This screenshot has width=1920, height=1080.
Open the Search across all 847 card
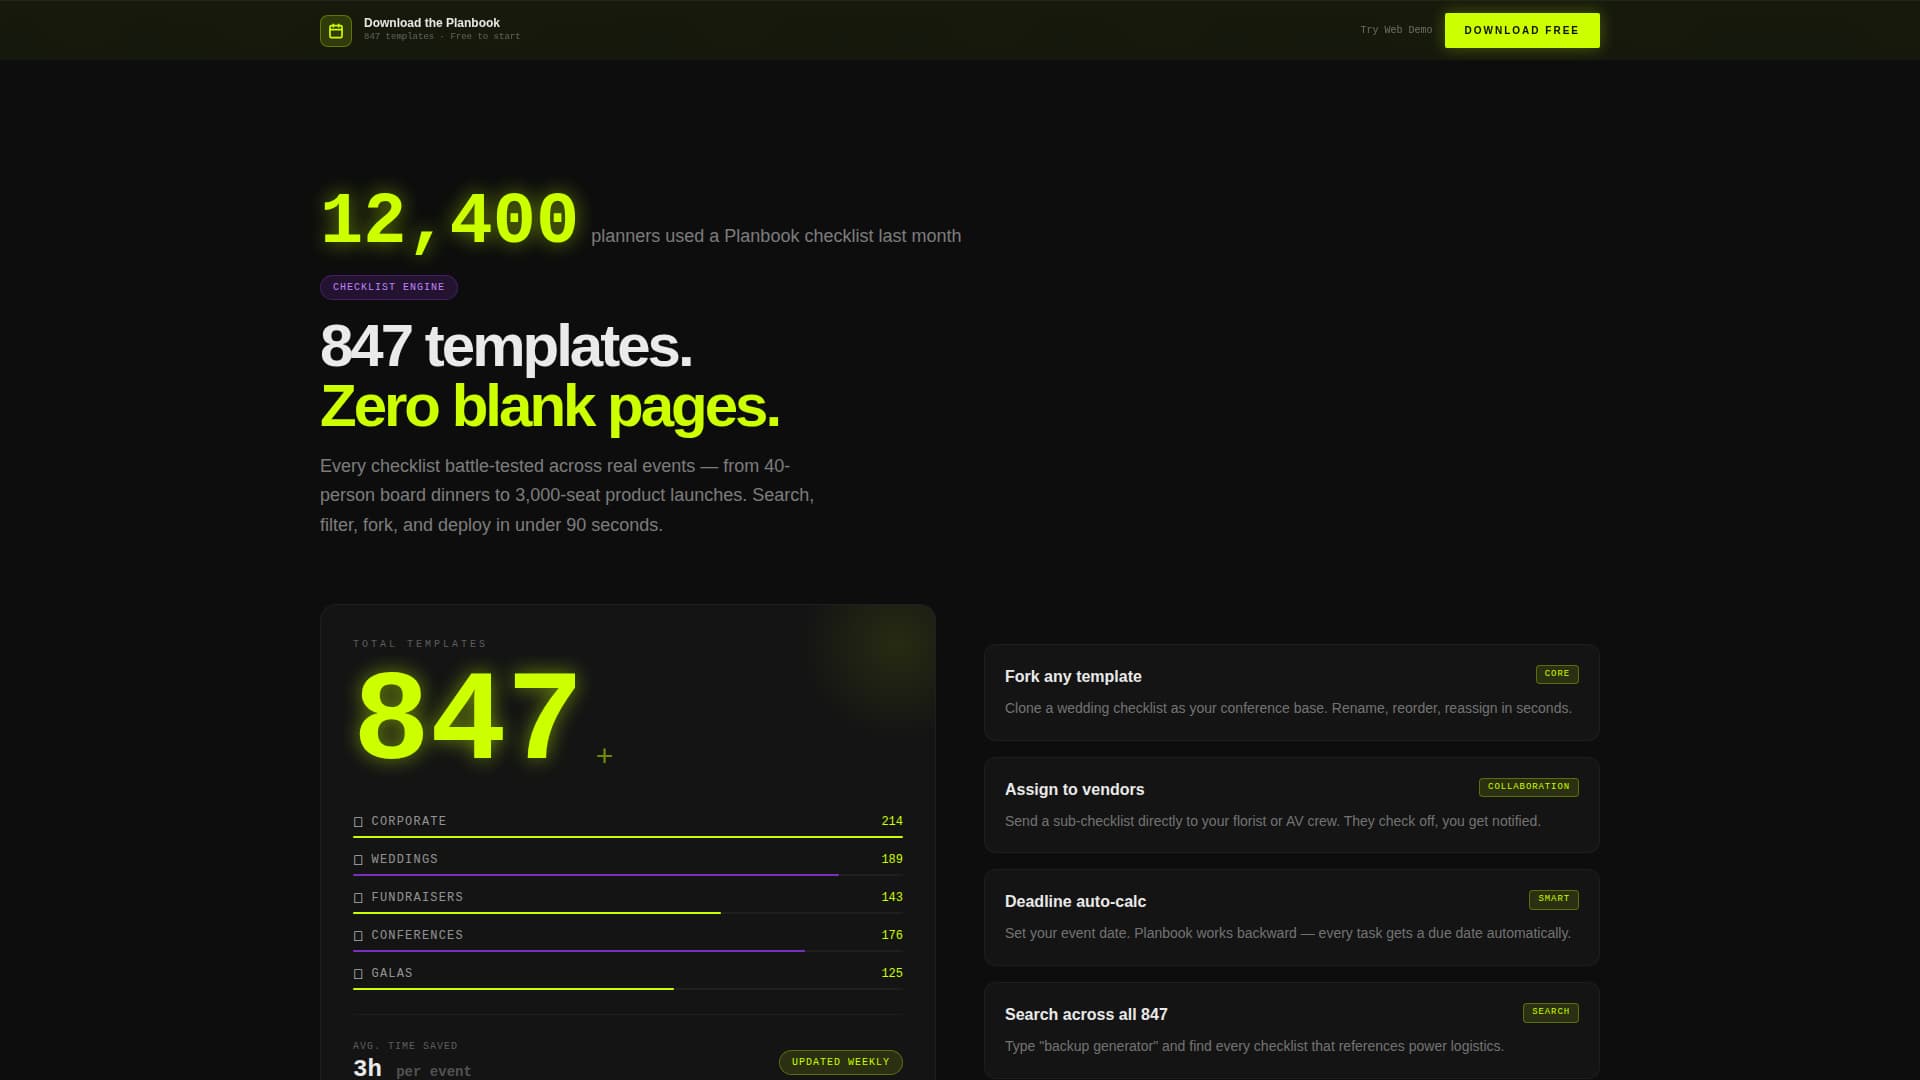click(1292, 1030)
